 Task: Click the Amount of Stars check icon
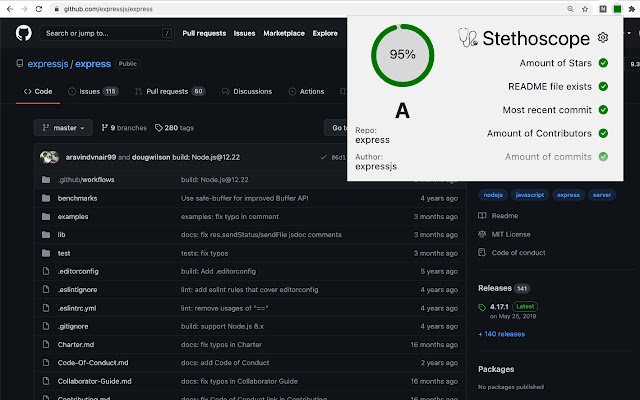[603, 63]
